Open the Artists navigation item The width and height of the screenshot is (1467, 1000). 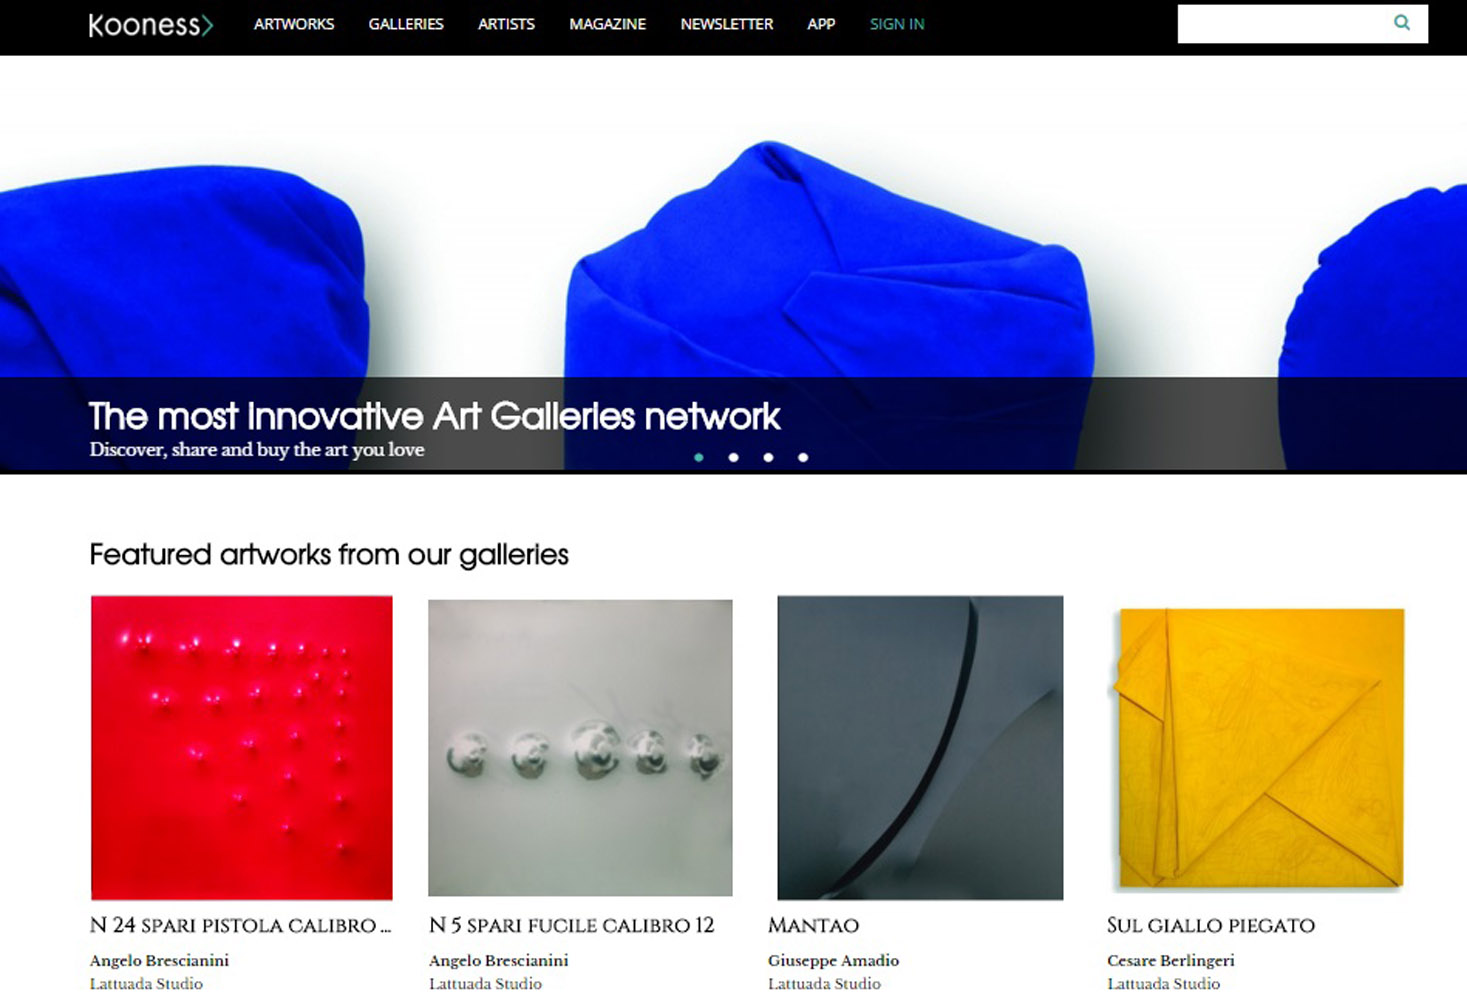506,24
